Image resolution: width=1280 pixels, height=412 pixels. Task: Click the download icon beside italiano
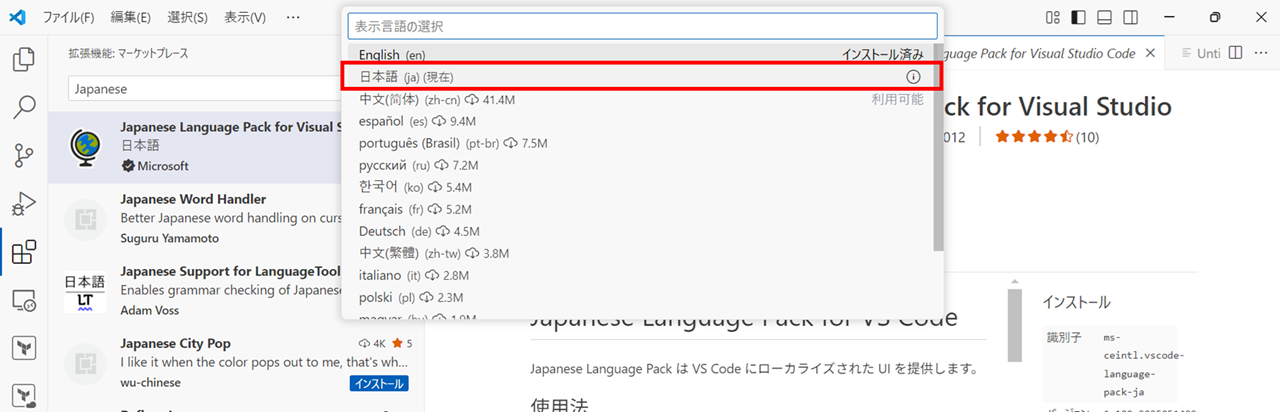click(432, 275)
